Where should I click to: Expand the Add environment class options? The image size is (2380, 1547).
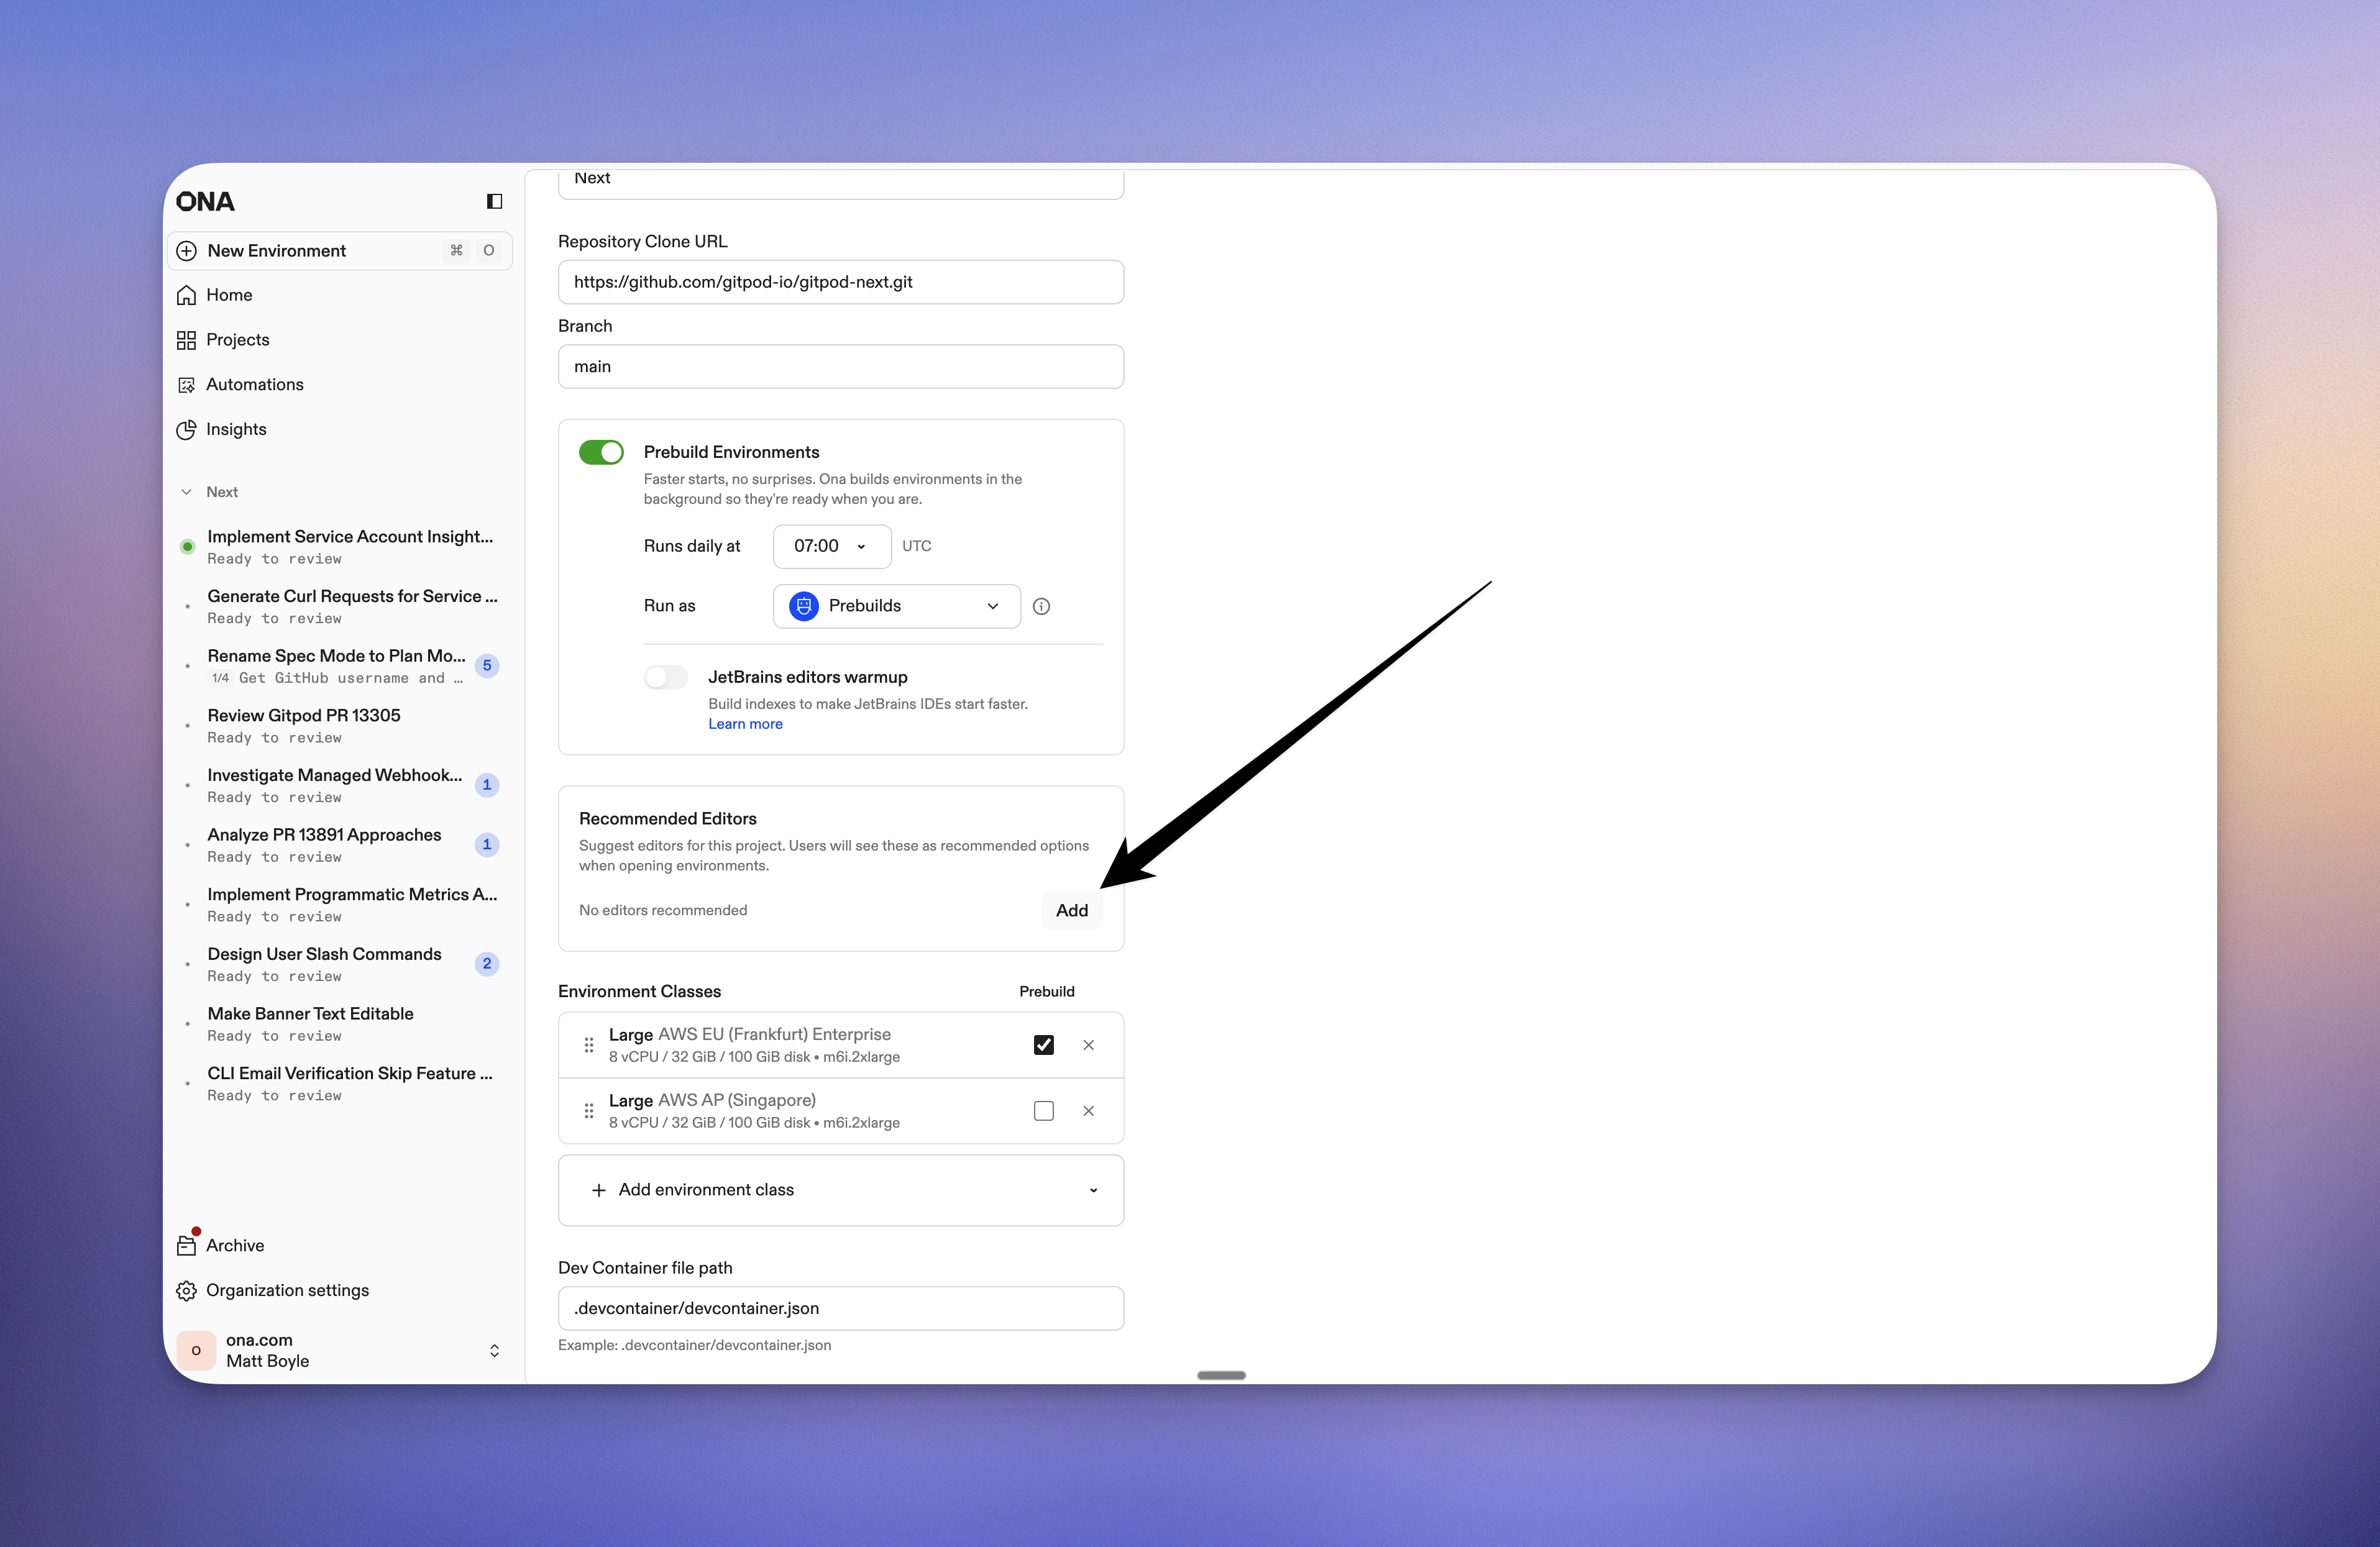click(1092, 1190)
